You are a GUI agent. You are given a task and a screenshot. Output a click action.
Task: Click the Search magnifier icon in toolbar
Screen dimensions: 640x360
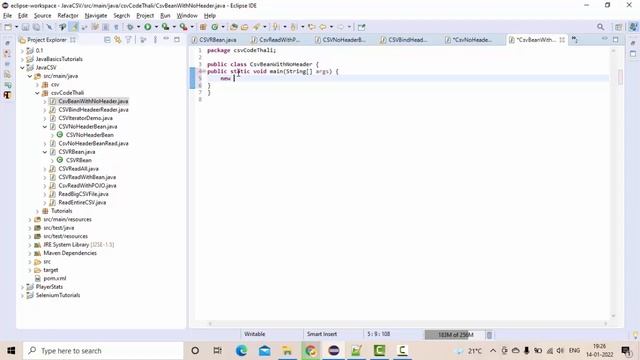click(x=600, y=27)
